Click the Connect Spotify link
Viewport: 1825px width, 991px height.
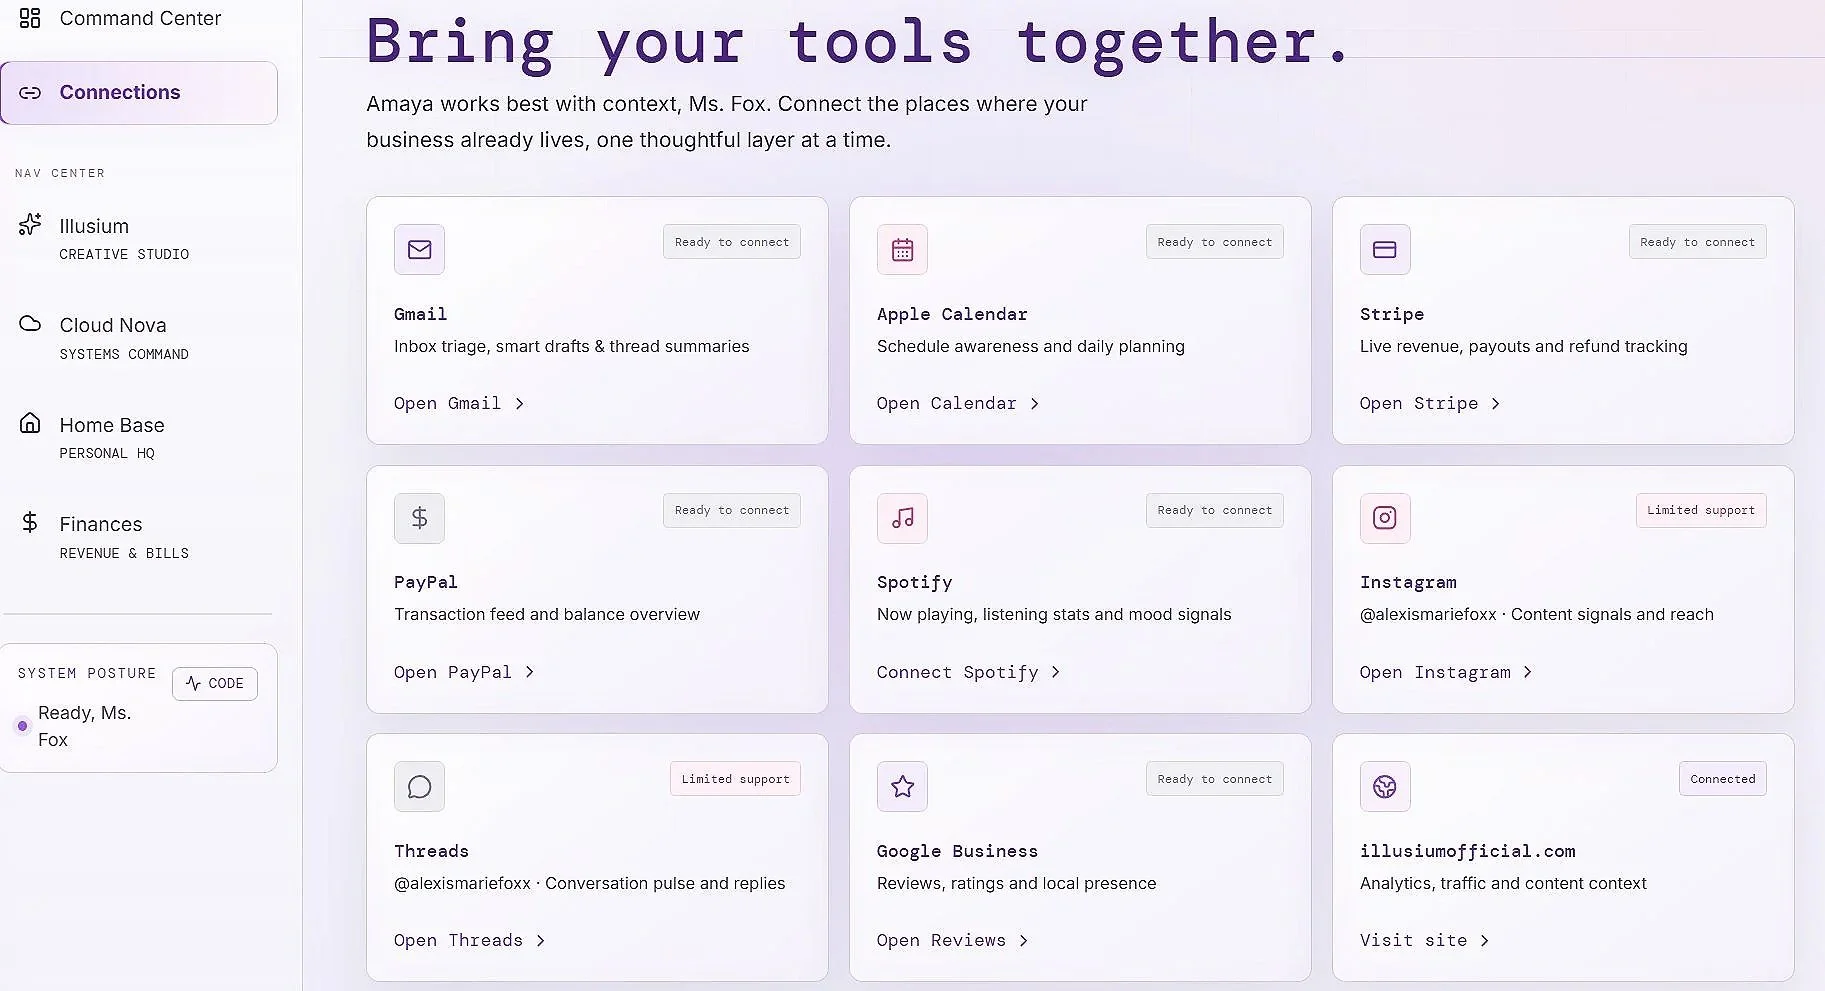click(968, 672)
